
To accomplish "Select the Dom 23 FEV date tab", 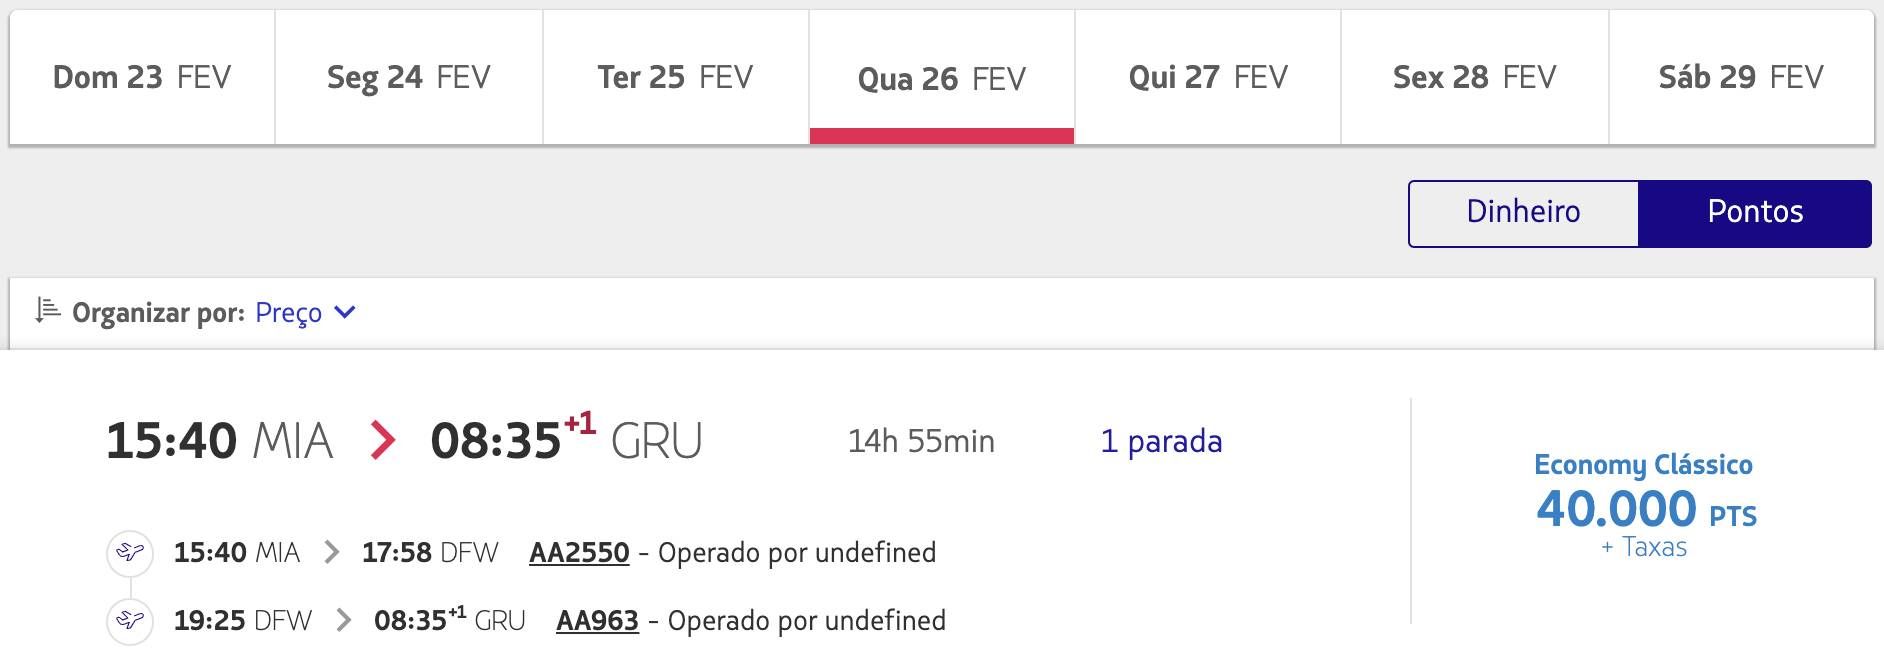I will click(x=142, y=78).
